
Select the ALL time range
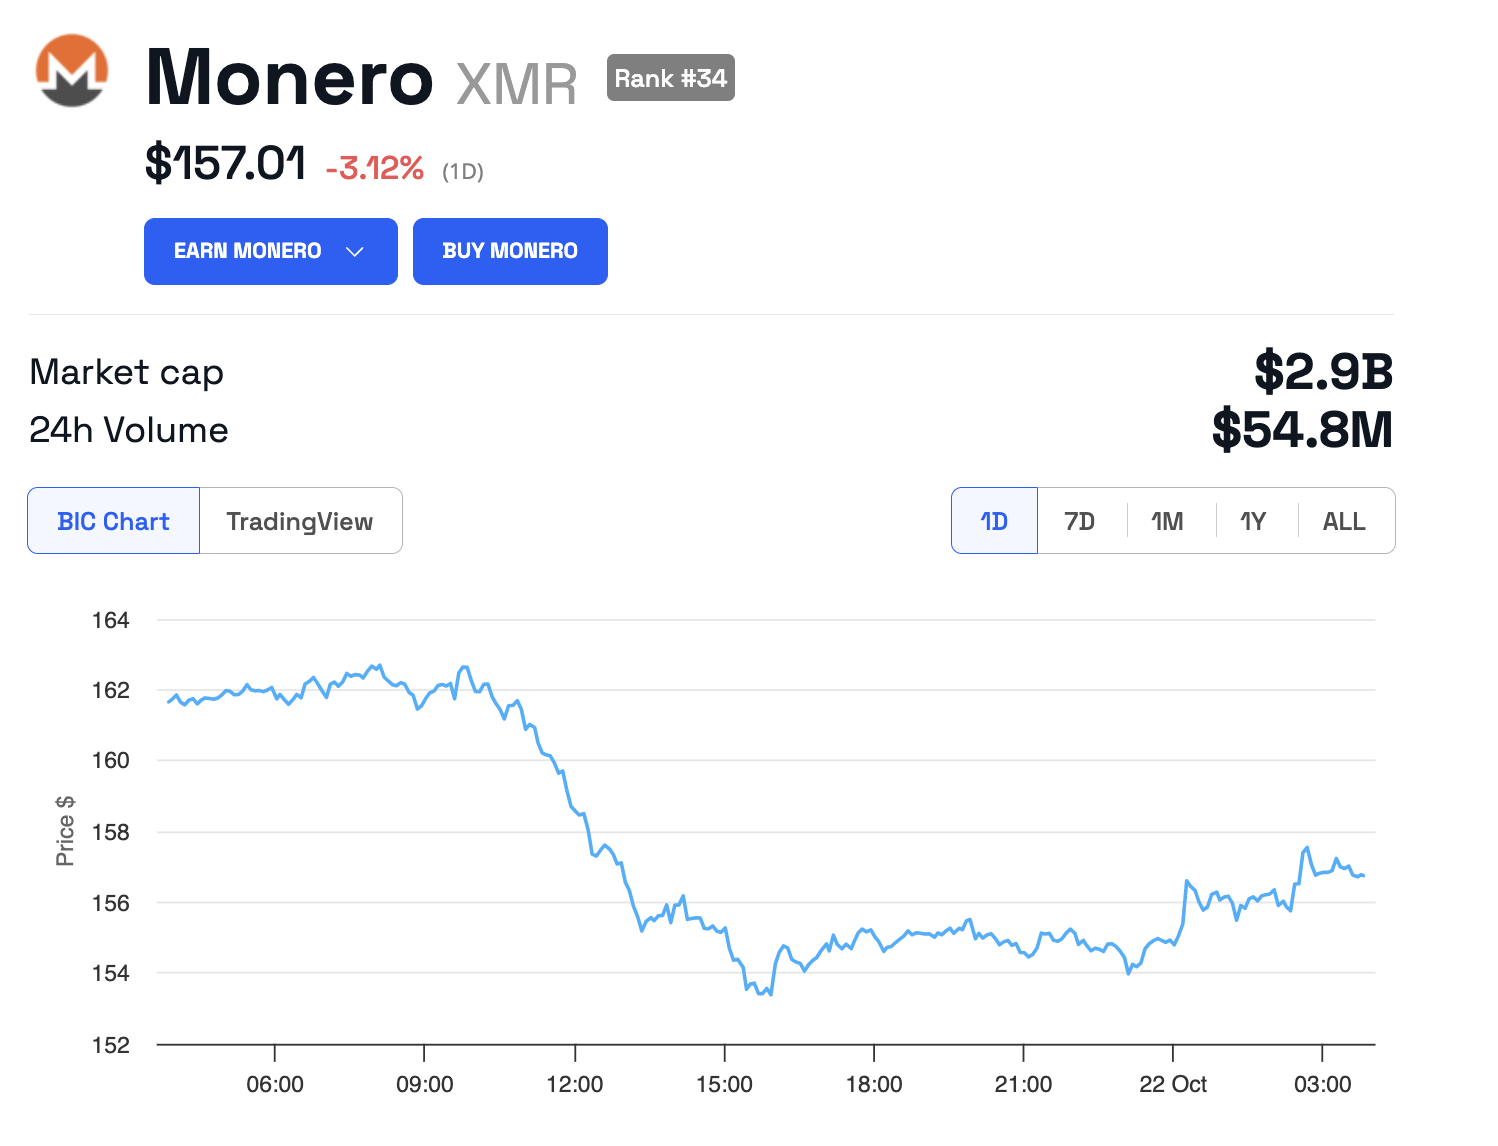1344,520
